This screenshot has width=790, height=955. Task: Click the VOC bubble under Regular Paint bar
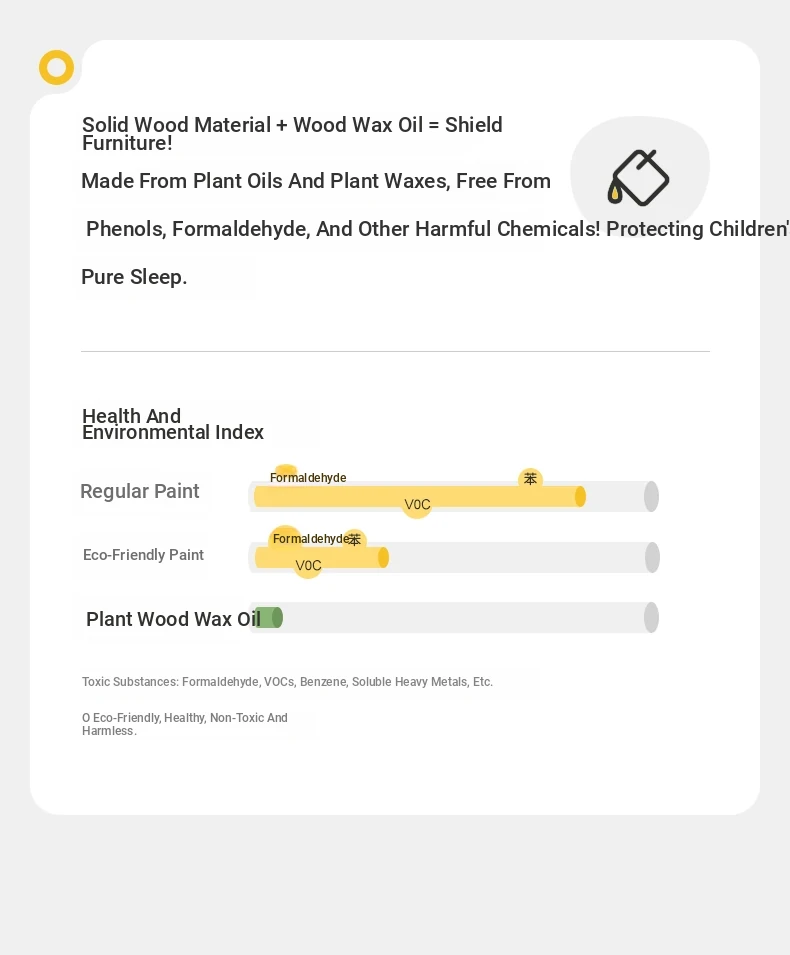click(x=417, y=504)
